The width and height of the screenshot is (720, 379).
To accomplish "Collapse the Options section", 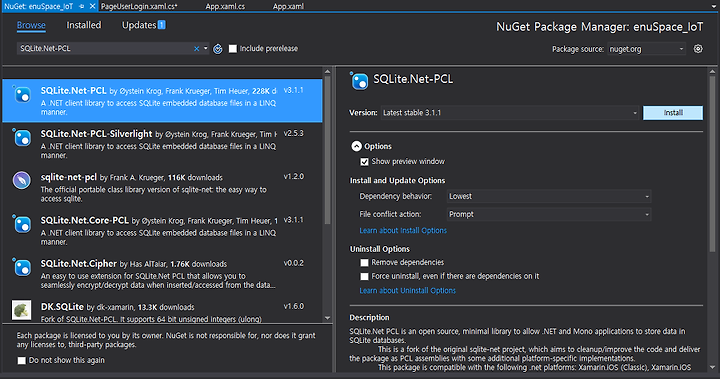I will (356, 146).
